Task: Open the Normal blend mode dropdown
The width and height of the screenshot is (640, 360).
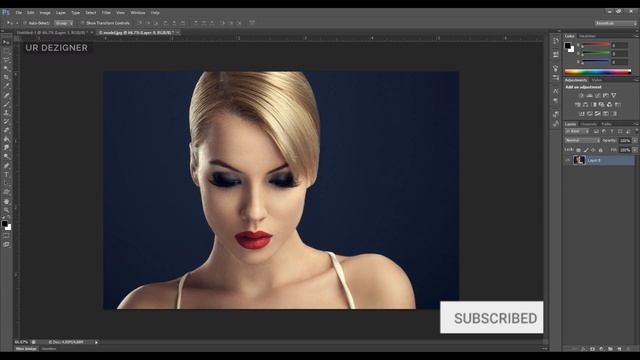Action: click(x=582, y=140)
